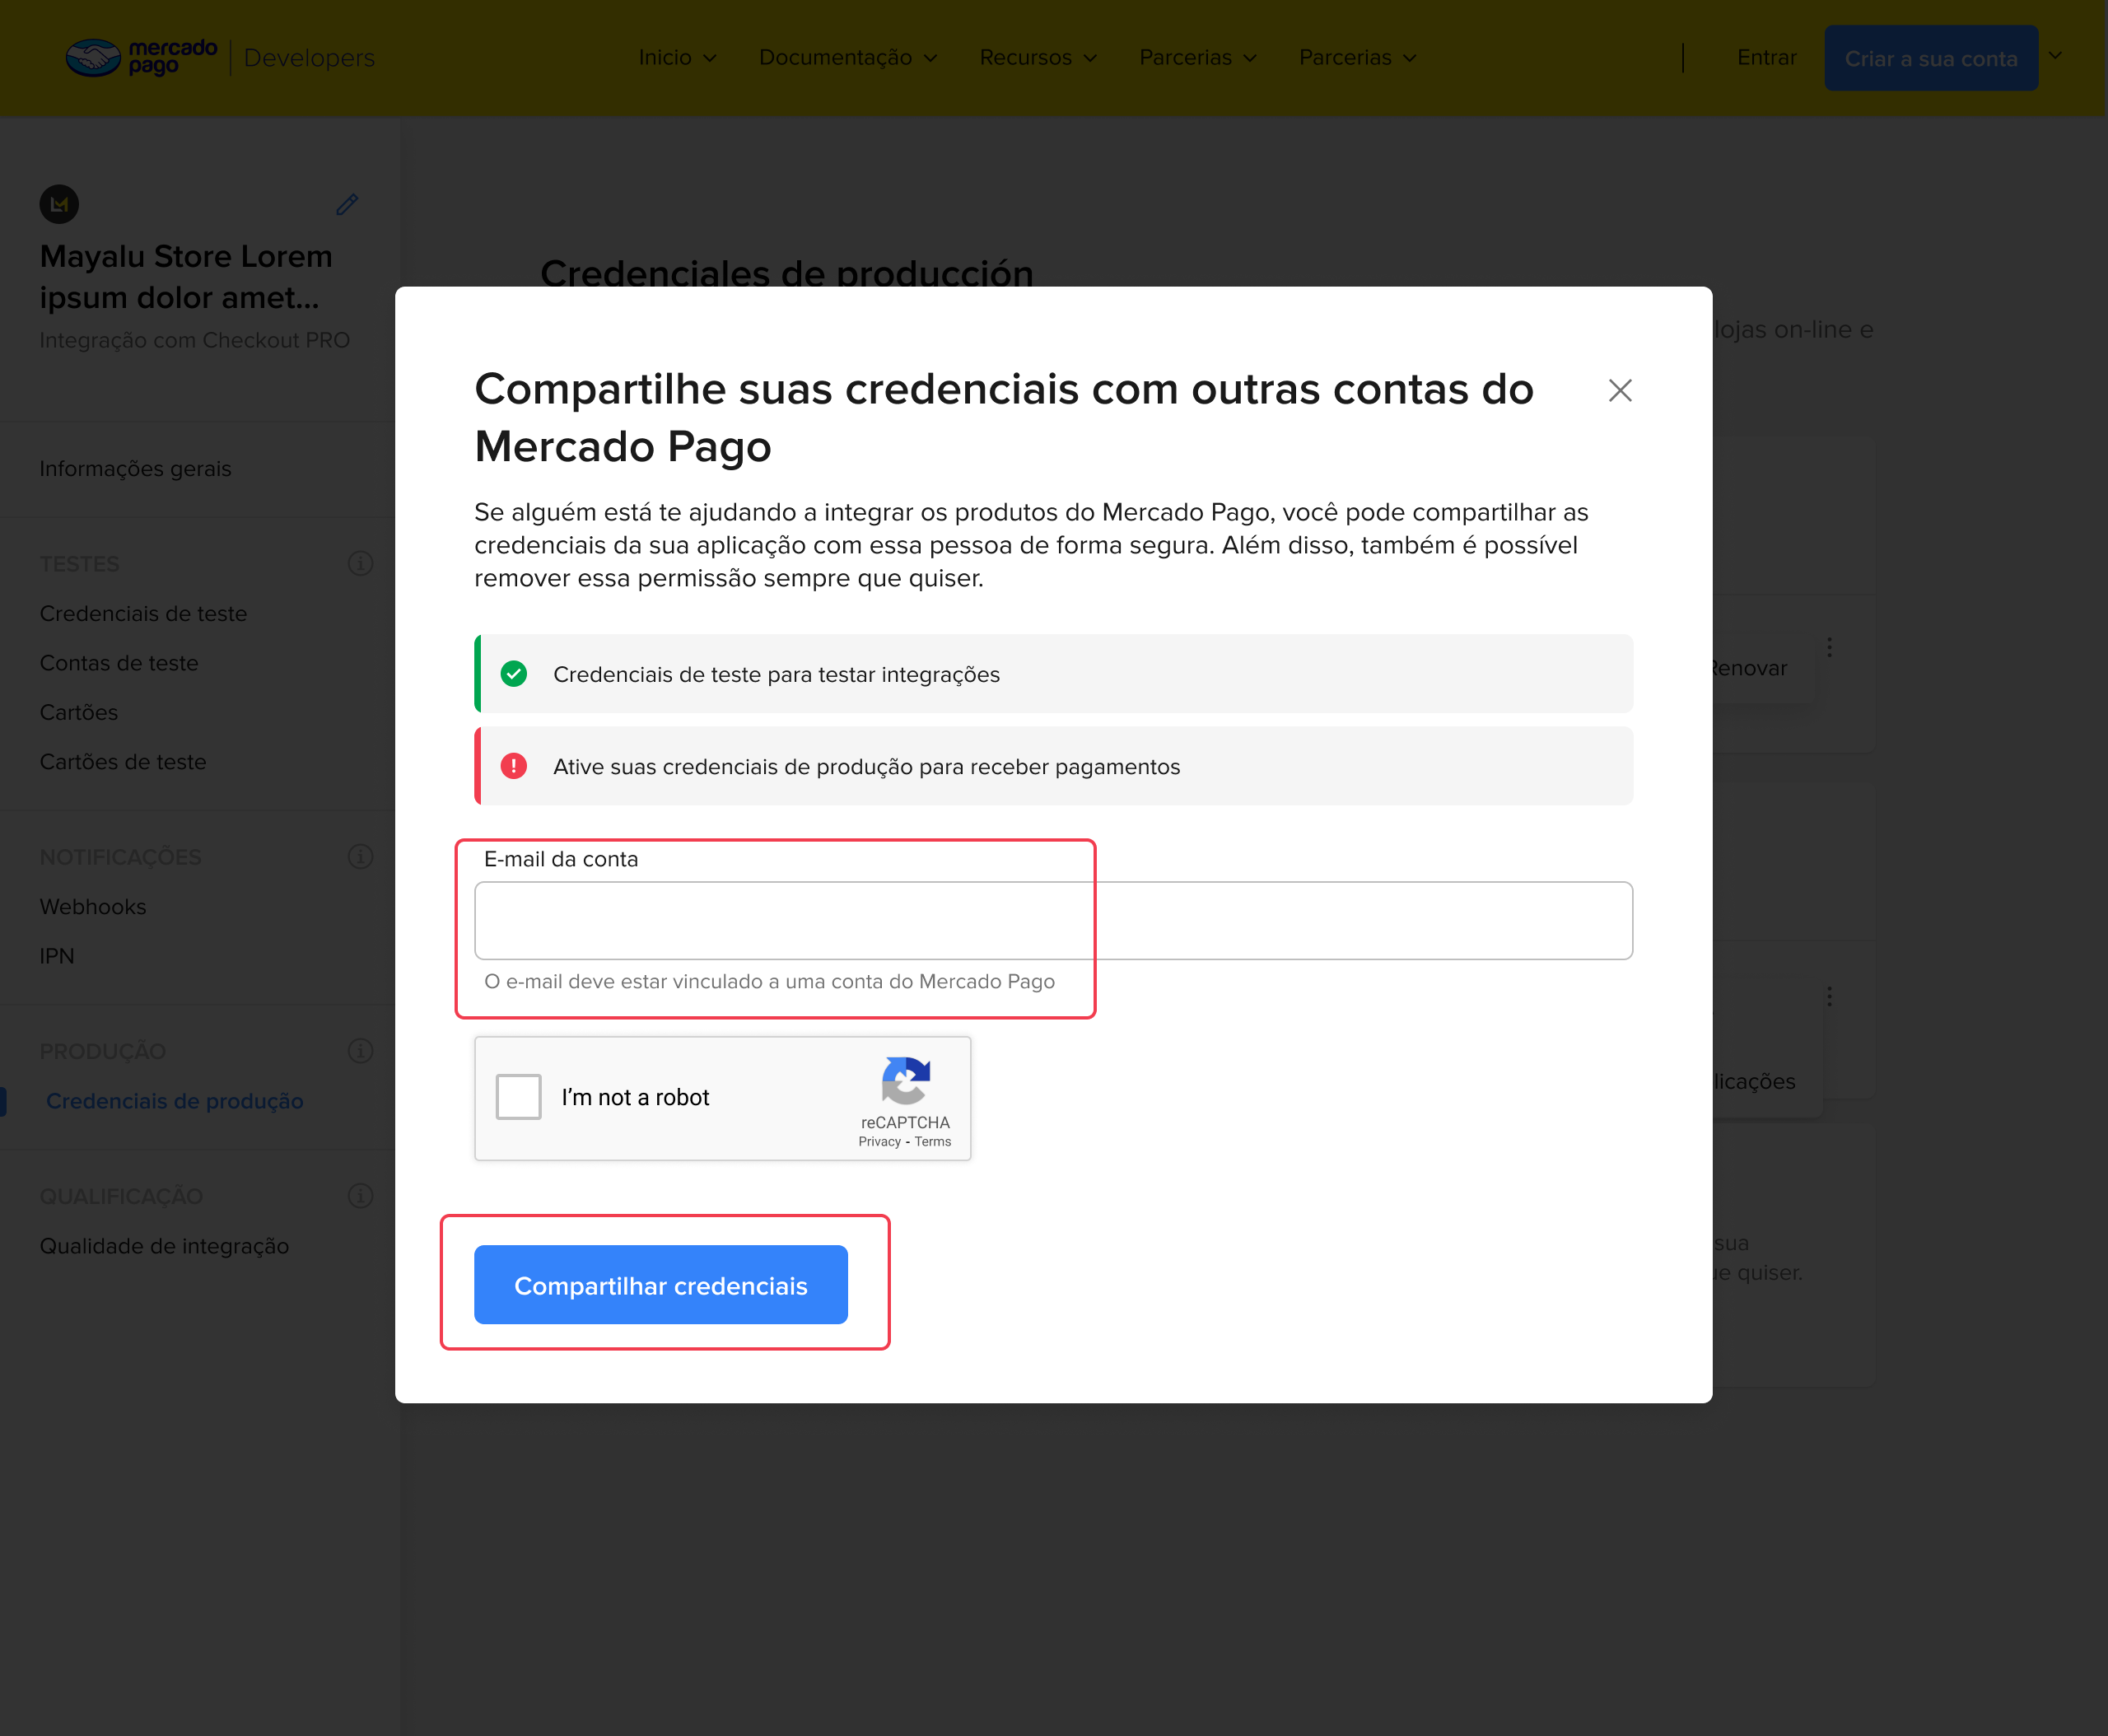Click the Mayalu Store Lorem ipsum title
Viewport: 2108px width, 1736px height.
(x=186, y=277)
